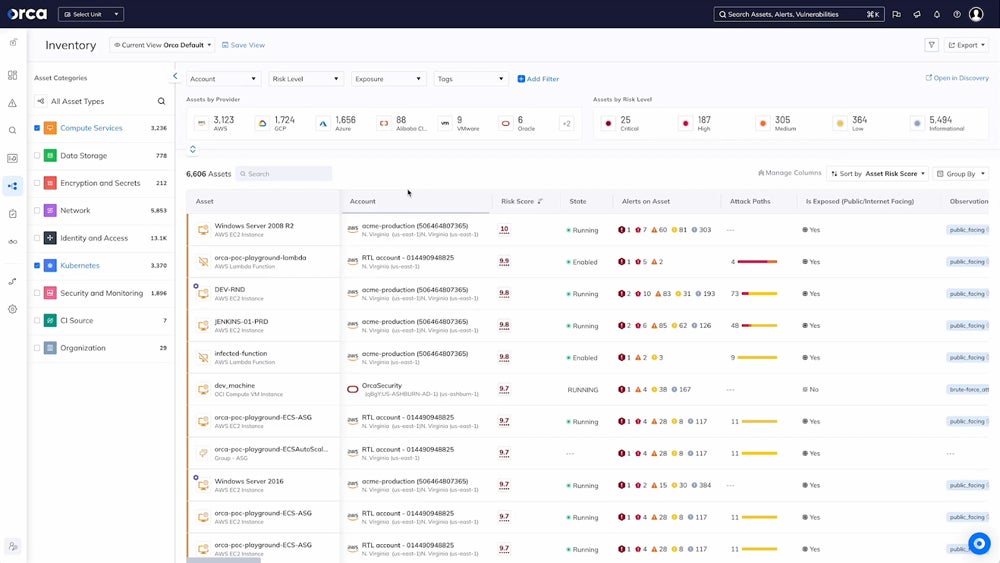This screenshot has height=563, width=1000.
Task: Enable the Network category checkbox
Action: tap(37, 211)
